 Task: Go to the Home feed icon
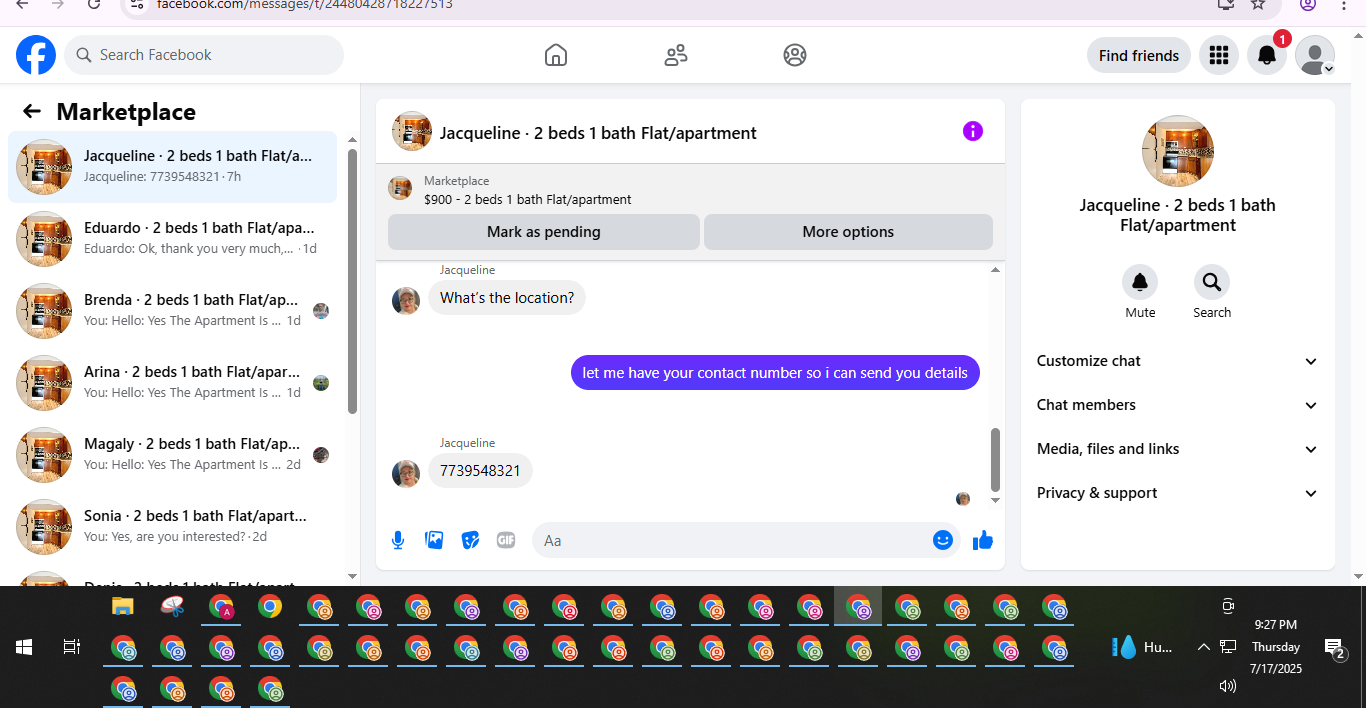click(x=556, y=55)
